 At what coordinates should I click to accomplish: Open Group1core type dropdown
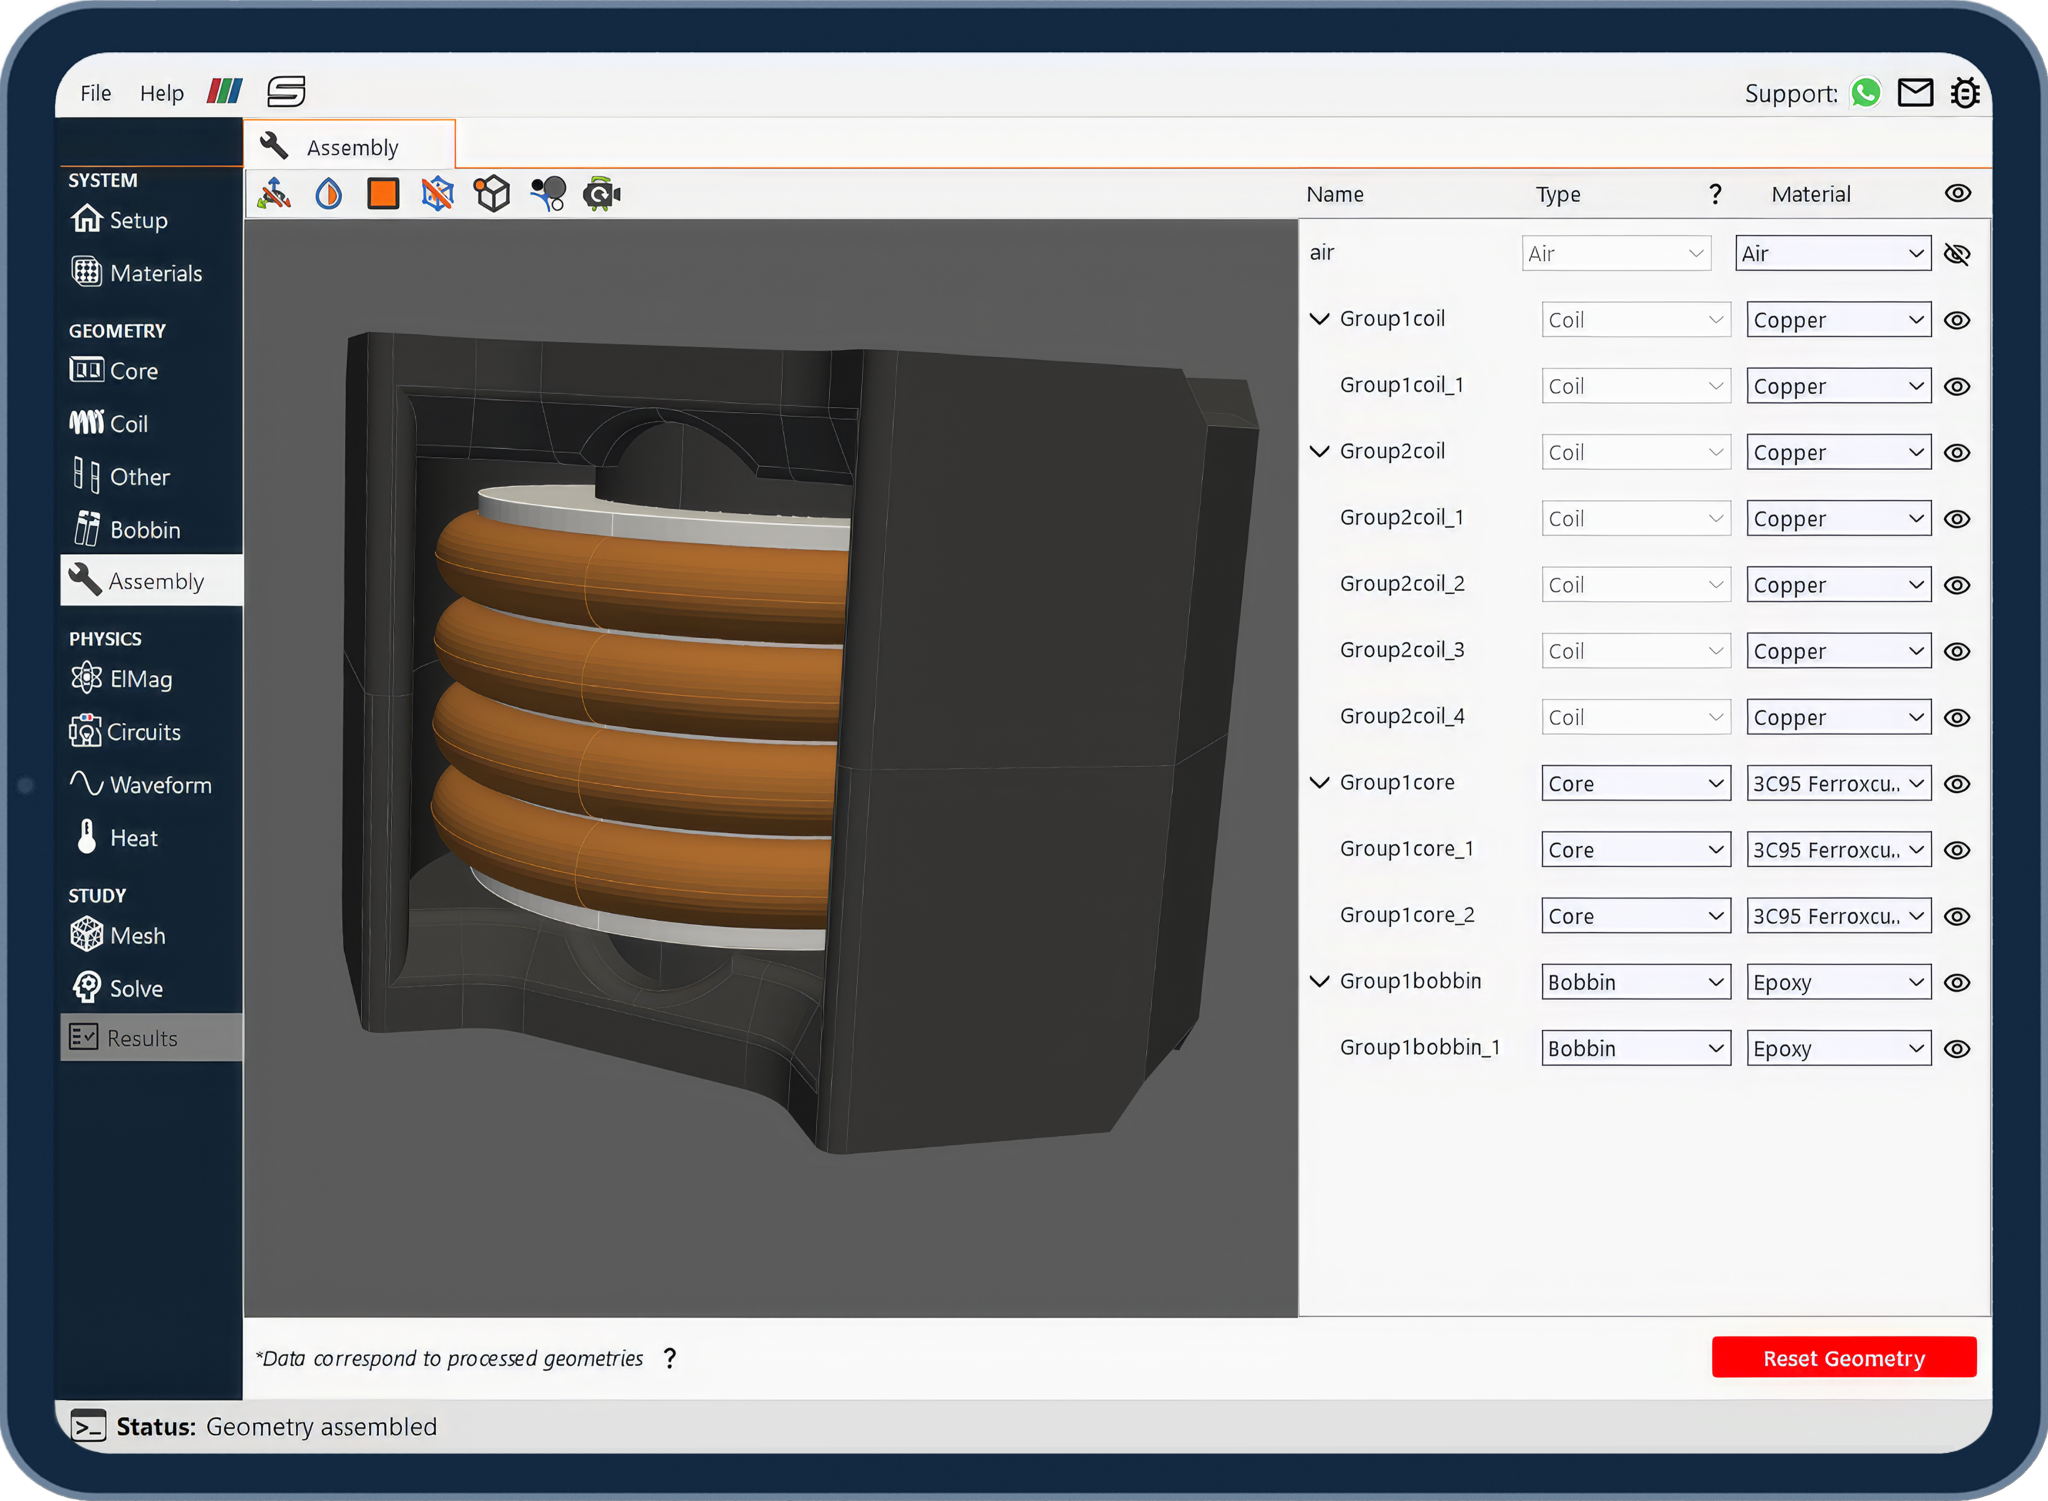tap(1636, 784)
